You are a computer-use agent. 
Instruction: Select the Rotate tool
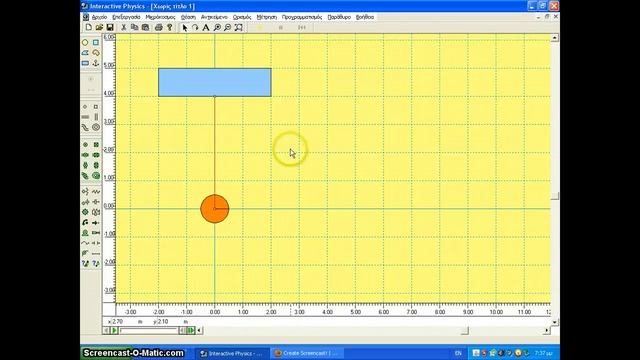coord(195,27)
